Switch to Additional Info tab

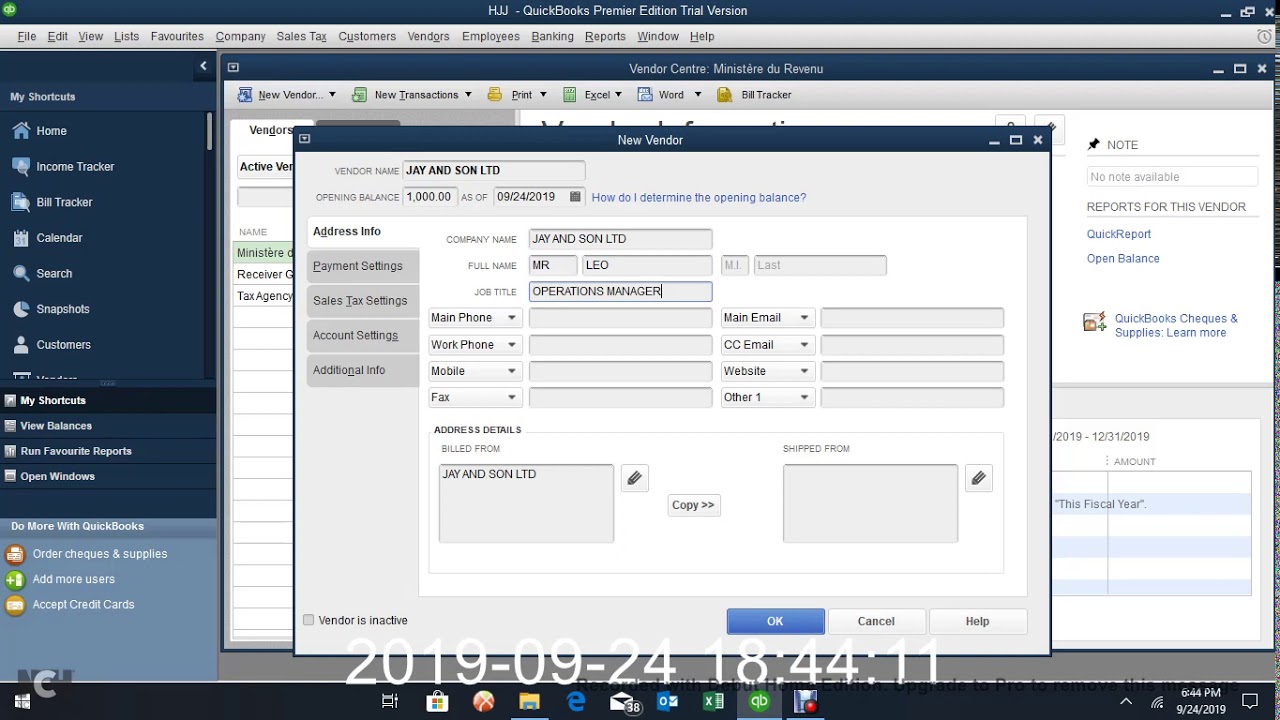click(363, 370)
